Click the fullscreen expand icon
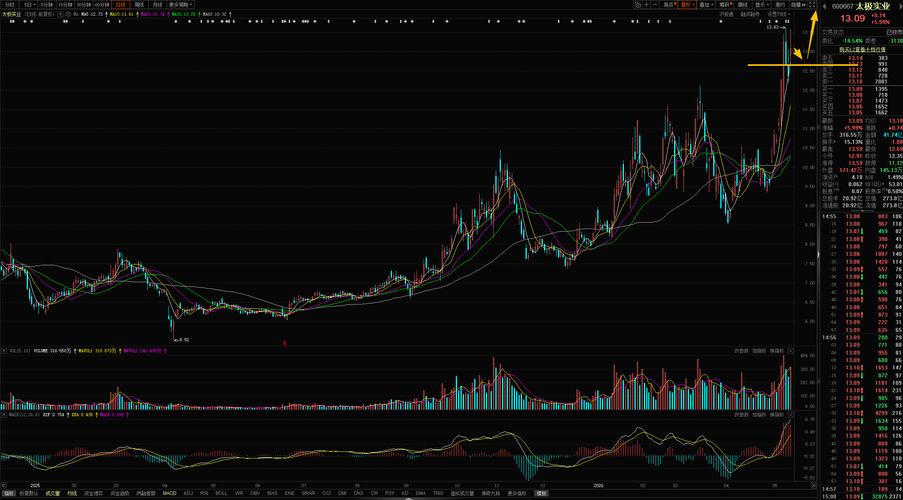Screen dimensions: 903x500 point(813,5)
